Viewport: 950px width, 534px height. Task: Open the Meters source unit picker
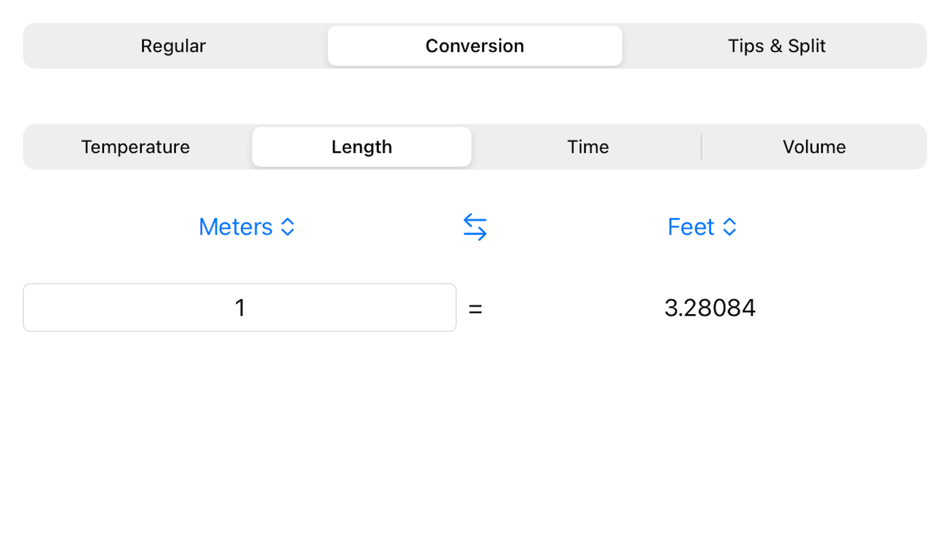[x=247, y=227]
